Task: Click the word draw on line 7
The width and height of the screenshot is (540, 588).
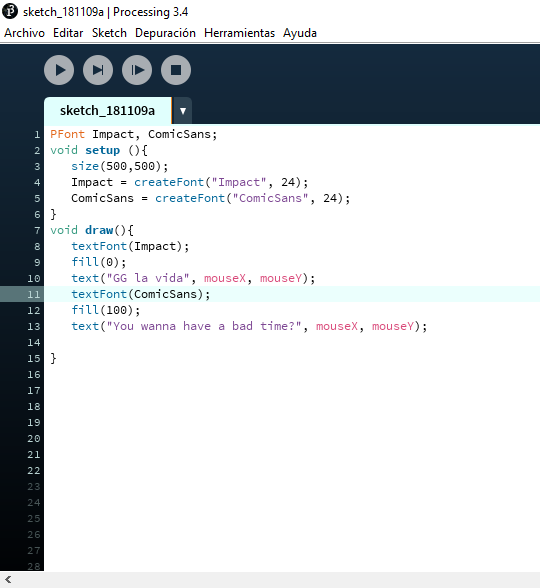Action: [x=99, y=230]
